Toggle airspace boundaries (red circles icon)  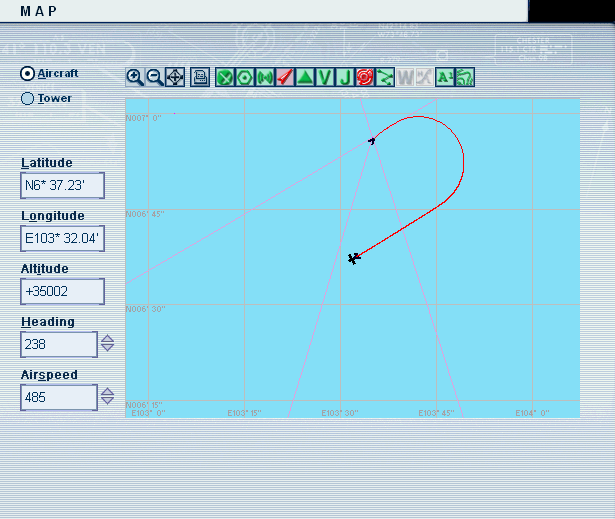pos(365,77)
